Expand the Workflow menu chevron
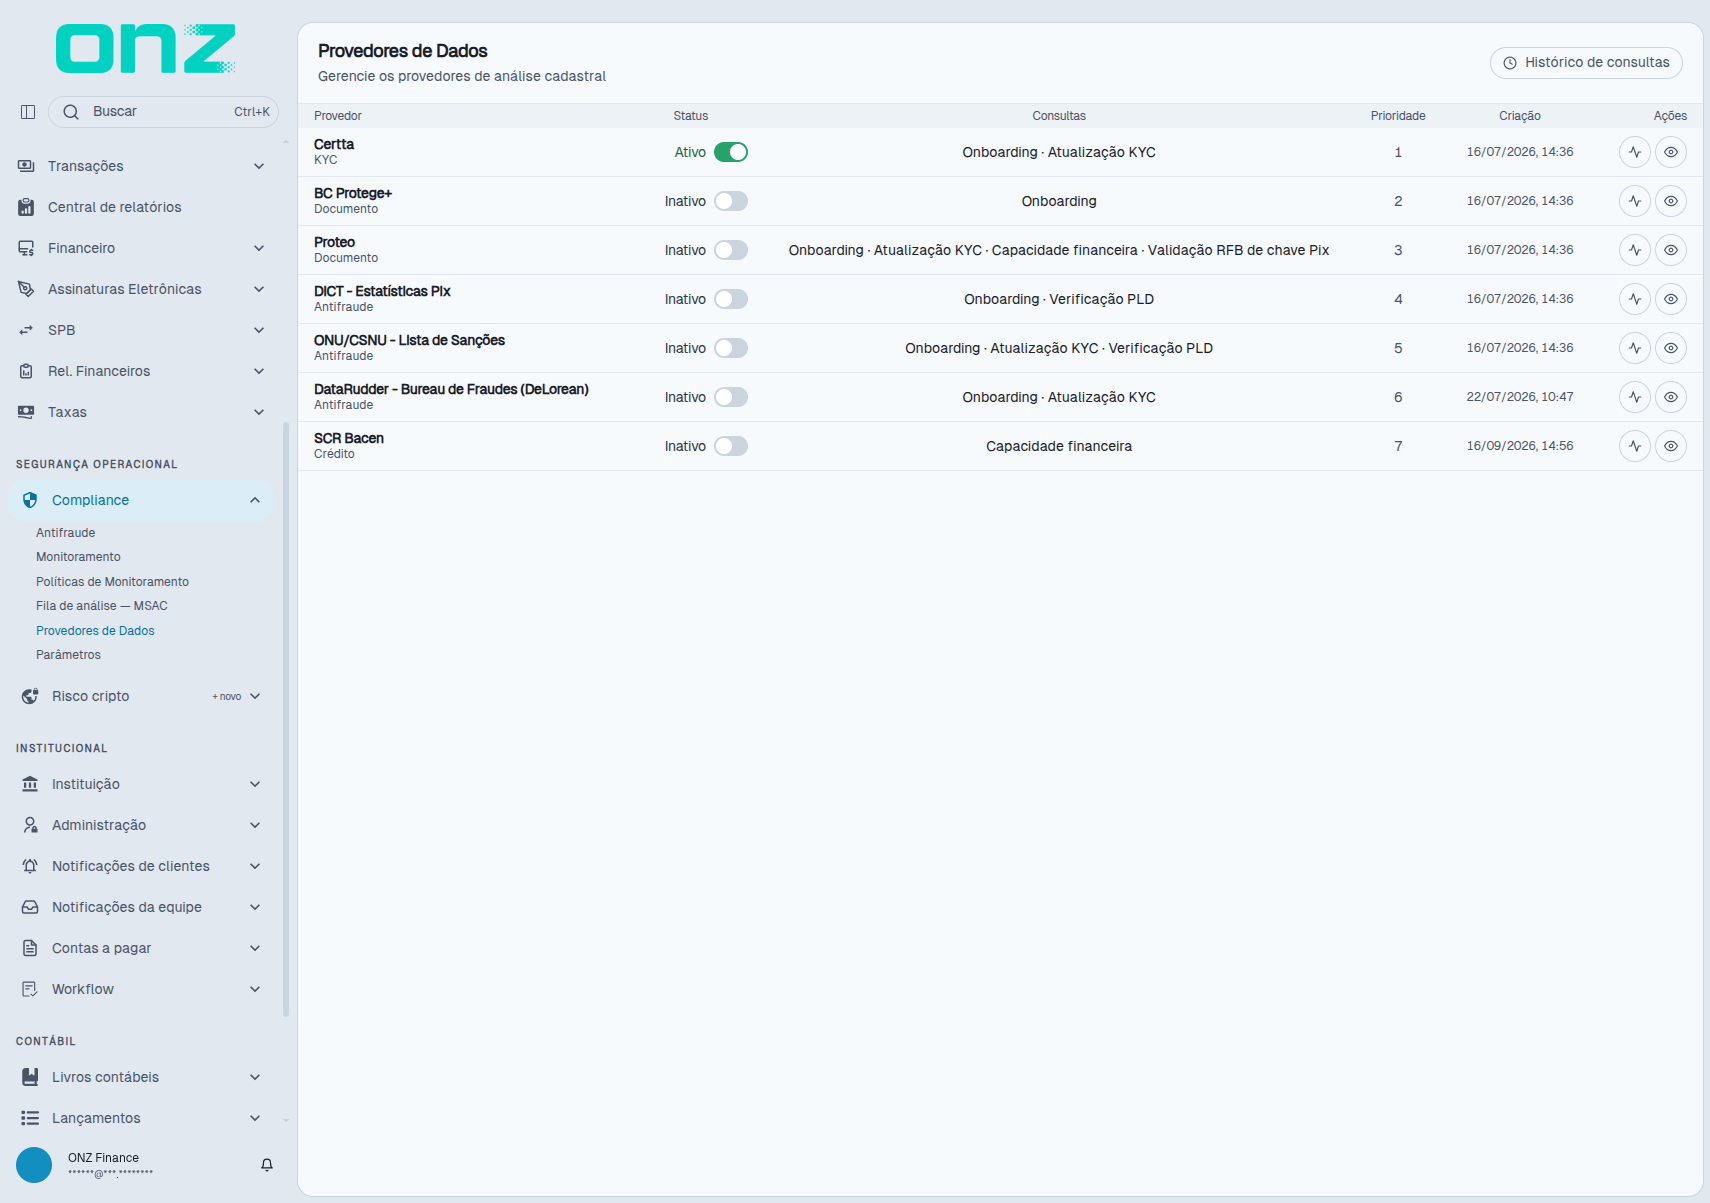 (255, 989)
